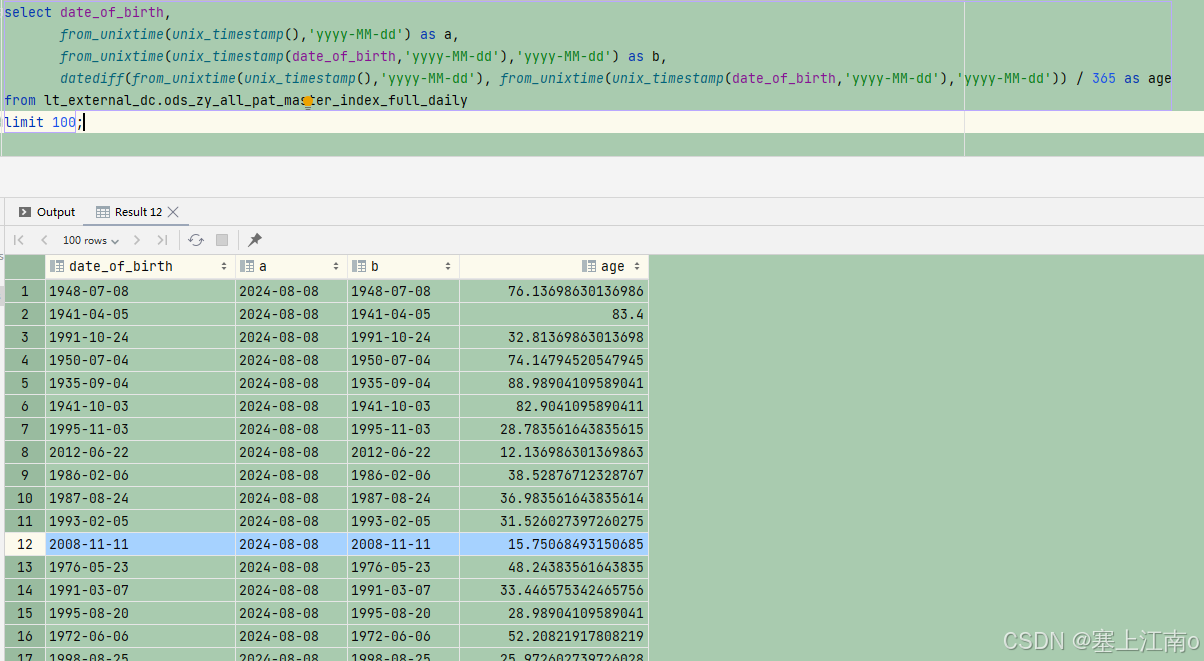This screenshot has height=661, width=1204.
Task: Go to first page of results
Action: point(18,240)
